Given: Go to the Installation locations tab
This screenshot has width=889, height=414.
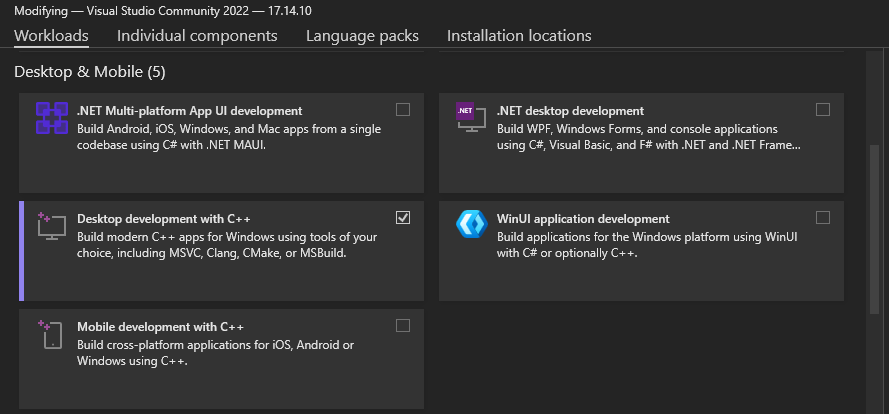Looking at the screenshot, I should [519, 36].
